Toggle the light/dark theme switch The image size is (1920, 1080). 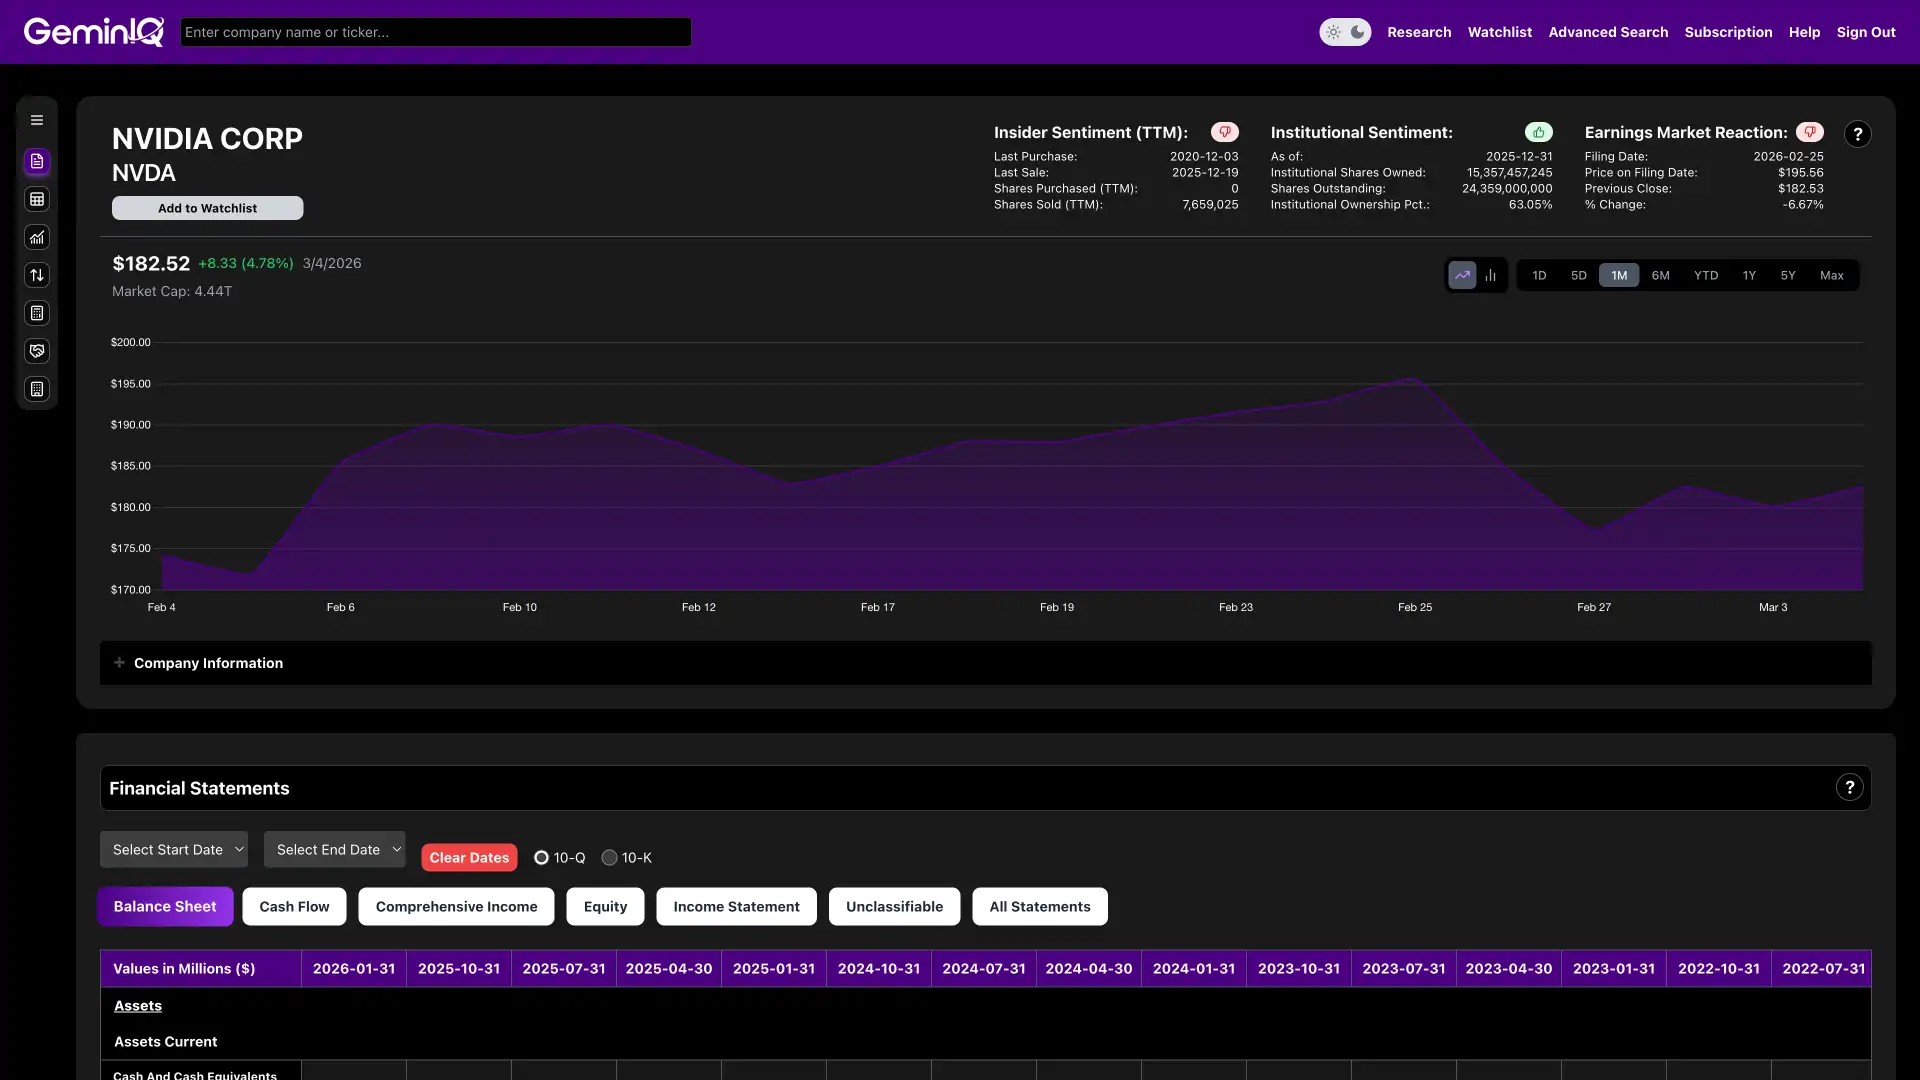(1345, 32)
